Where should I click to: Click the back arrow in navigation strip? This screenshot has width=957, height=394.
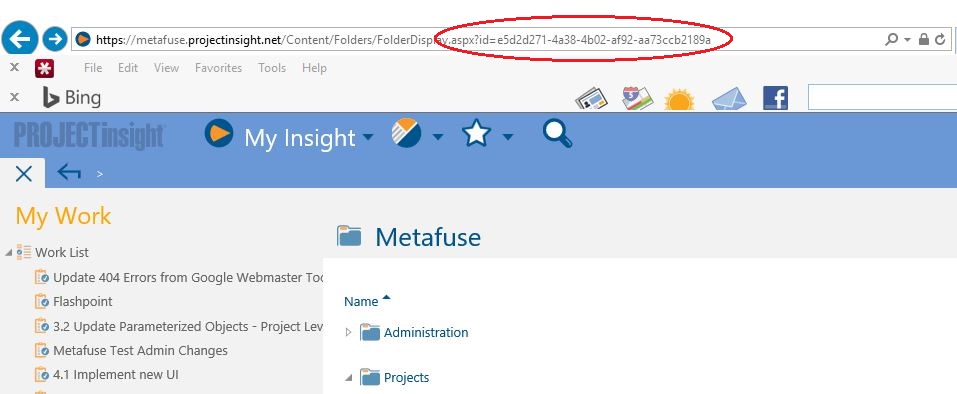[x=69, y=173]
